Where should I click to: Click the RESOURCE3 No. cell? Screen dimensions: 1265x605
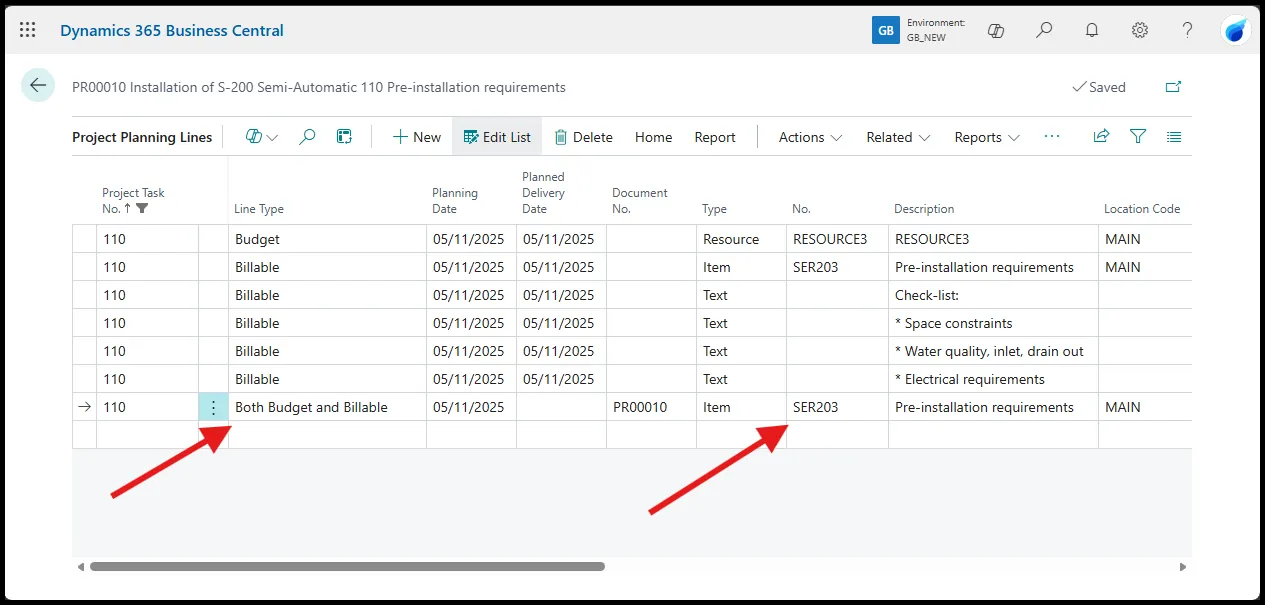click(x=838, y=239)
